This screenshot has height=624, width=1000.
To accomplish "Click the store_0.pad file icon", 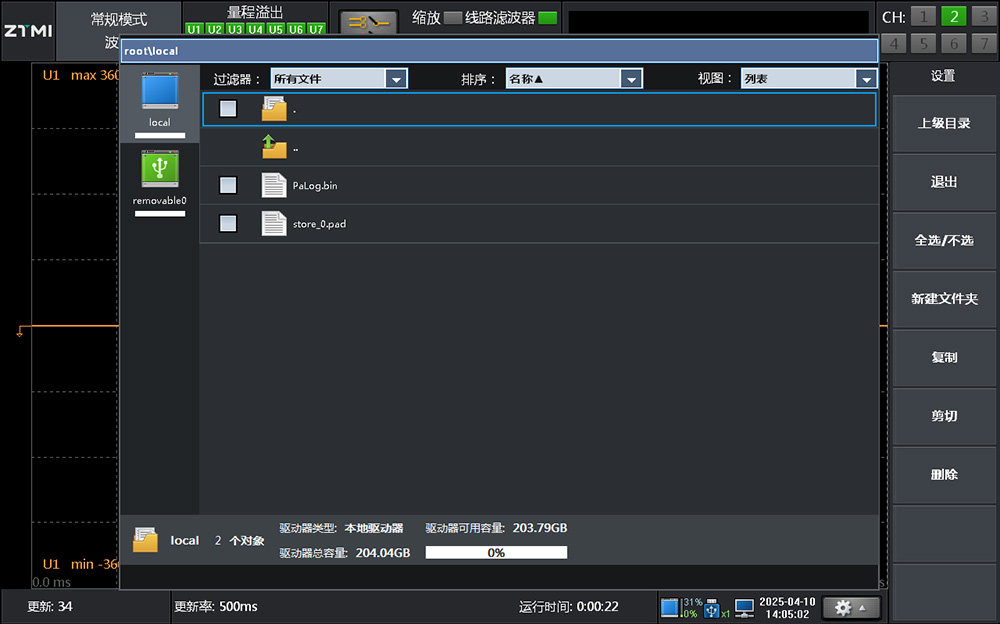I will tap(274, 224).
